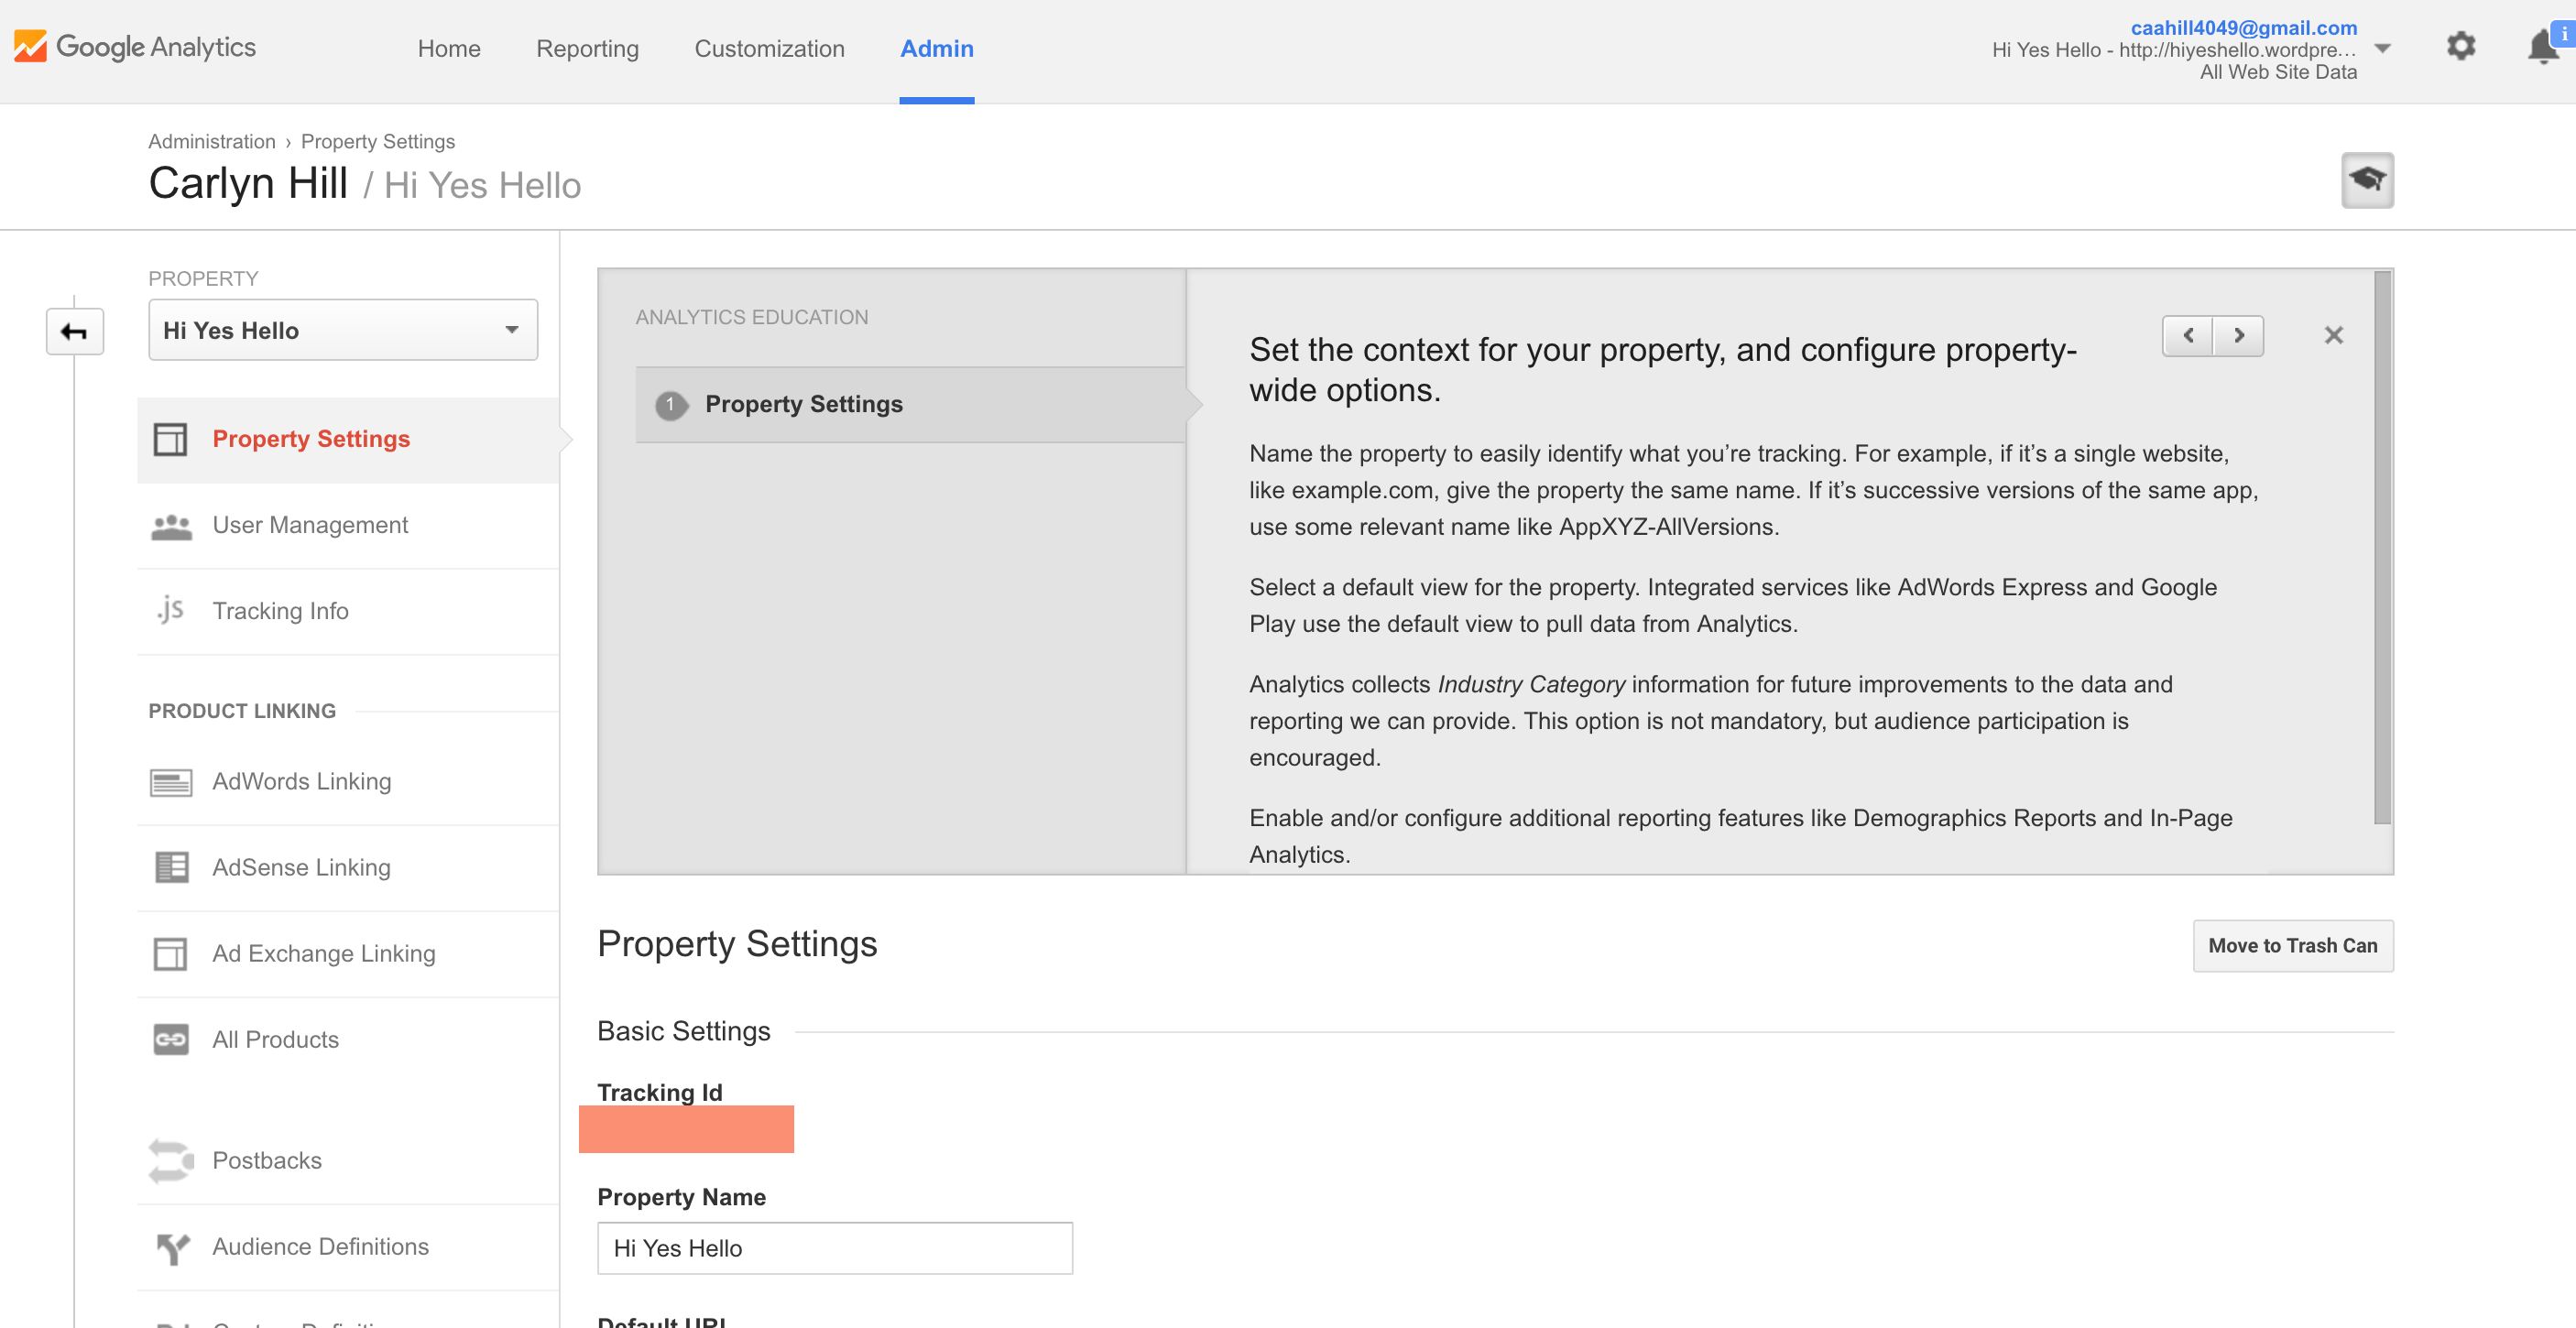The height and width of the screenshot is (1328, 2576).
Task: Click the AdWords Linking icon
Action: (x=171, y=782)
